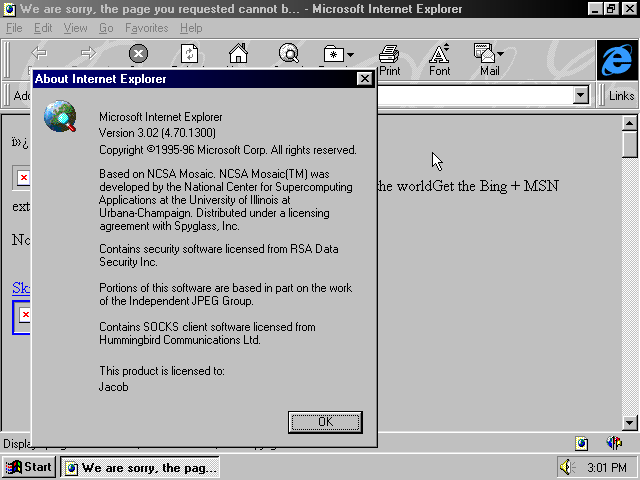Open the address bar dropdown list
This screenshot has width=640, height=480.
580,96
